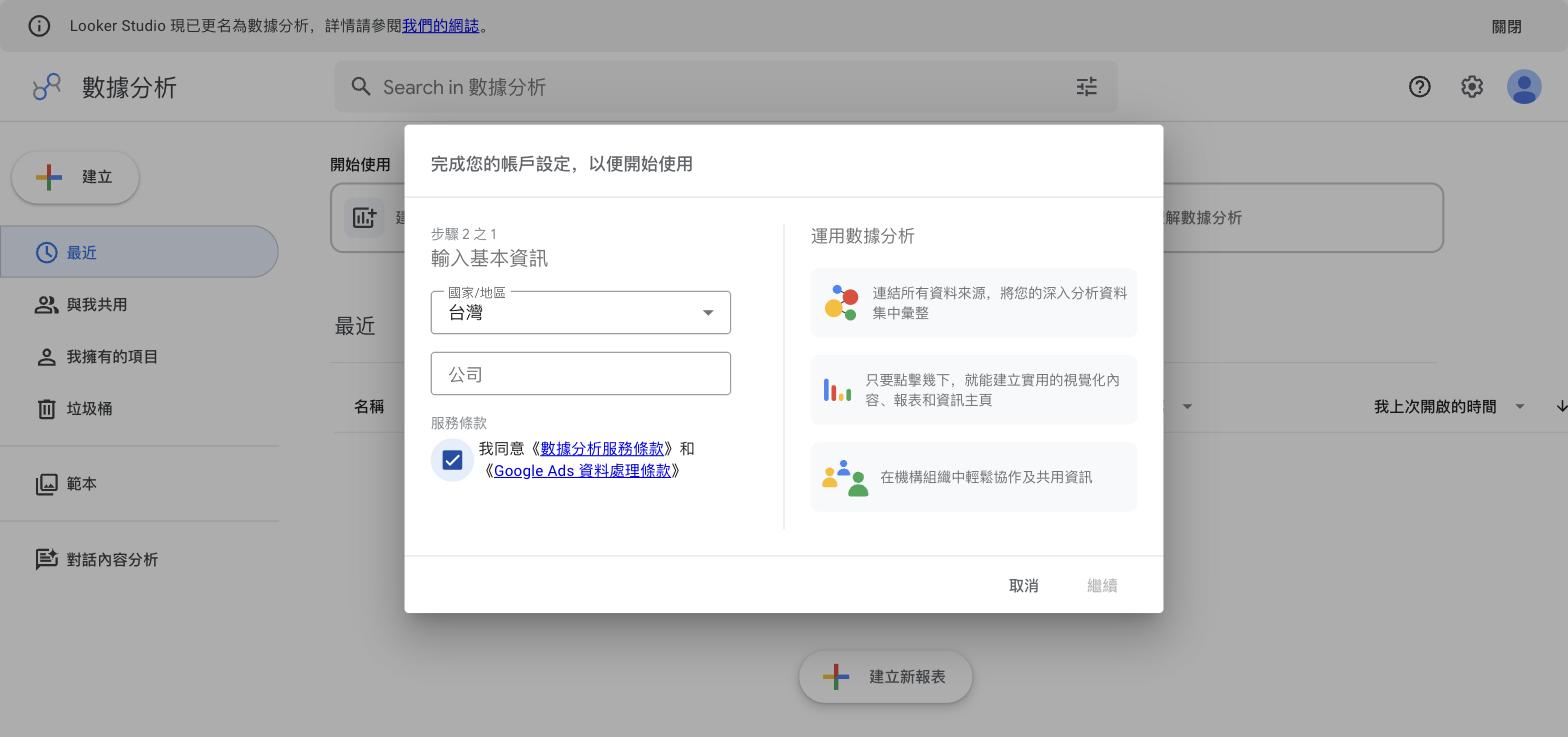The width and height of the screenshot is (1568, 737).
Task: Open the settings gear icon
Action: [x=1472, y=87]
